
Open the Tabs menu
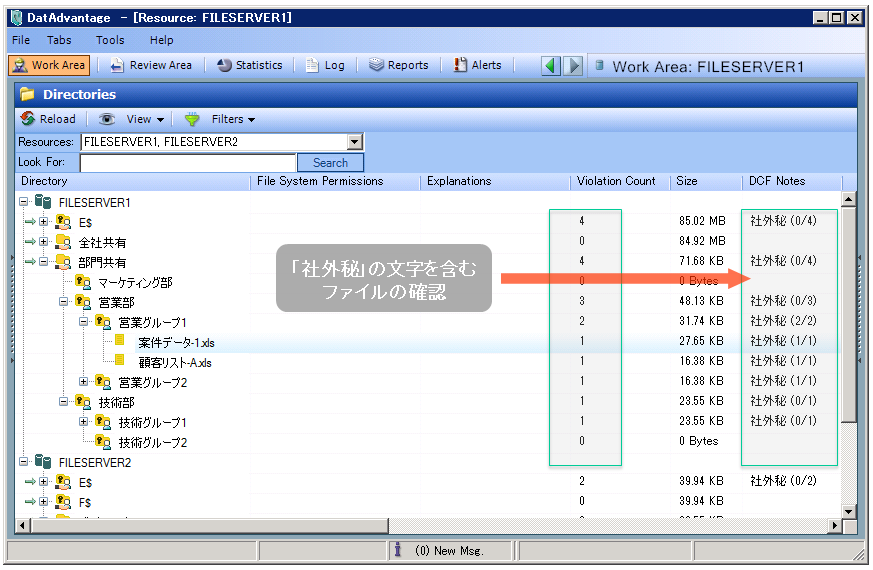point(59,40)
